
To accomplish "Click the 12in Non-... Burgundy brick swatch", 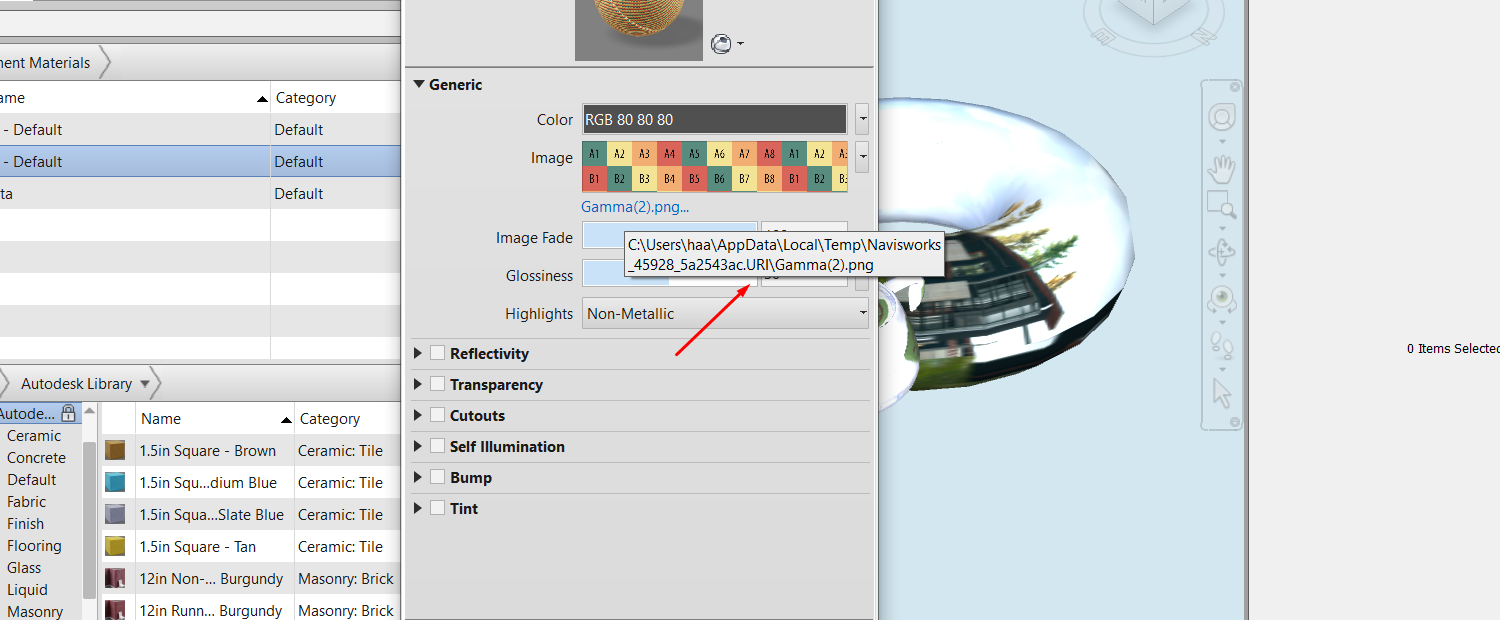I will click(x=115, y=578).
